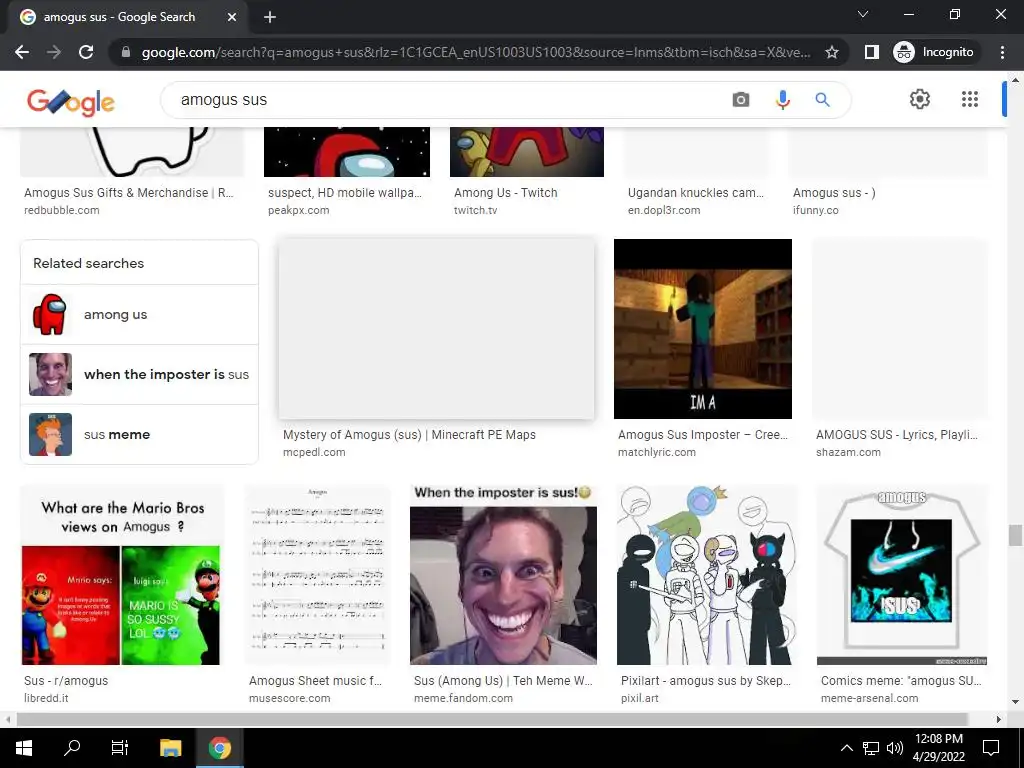Select the amogus sus - Google Search tab
This screenshot has width=1024, height=768.
click(x=129, y=17)
